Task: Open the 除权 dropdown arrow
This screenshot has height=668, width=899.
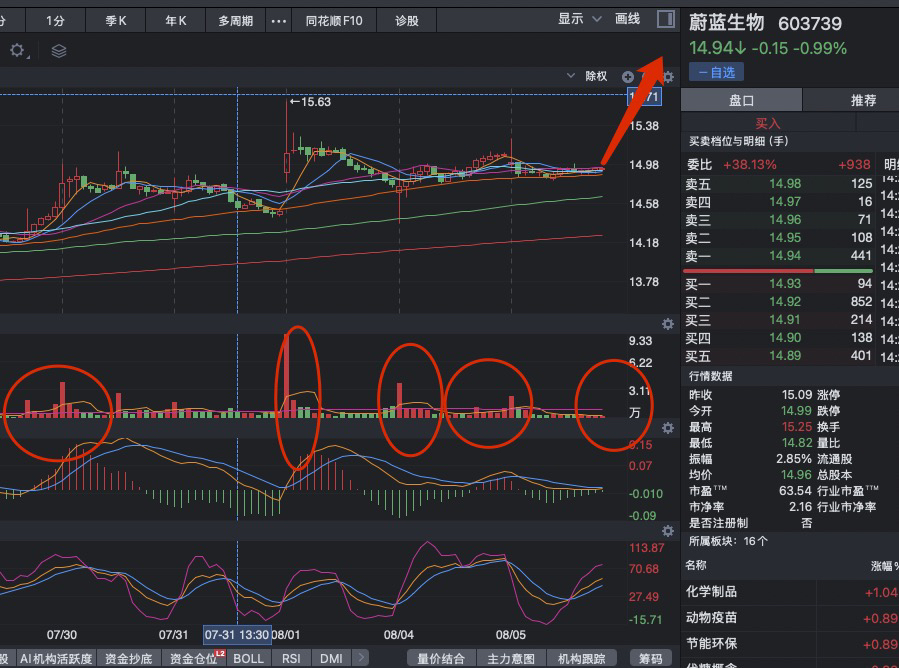Action: coord(570,75)
